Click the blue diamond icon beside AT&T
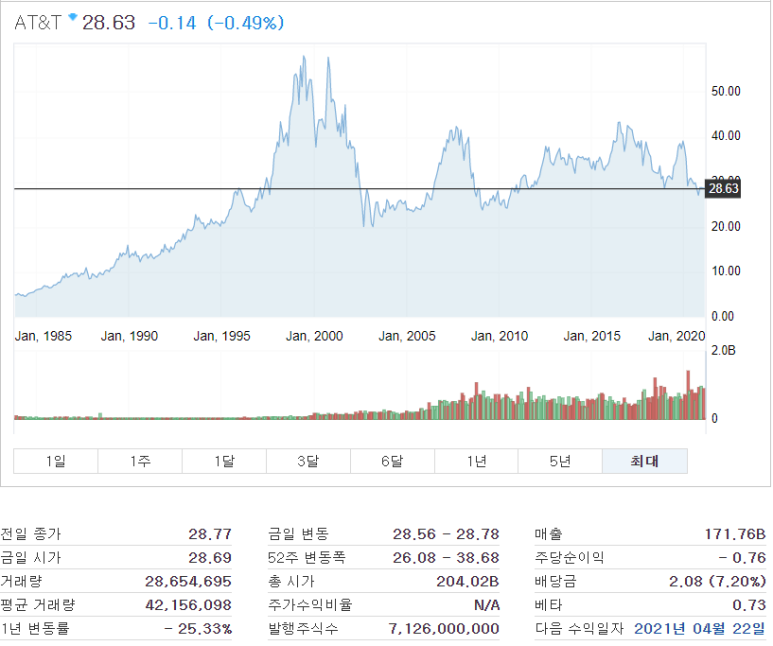Screen dimensions: 773x646 coord(73,17)
